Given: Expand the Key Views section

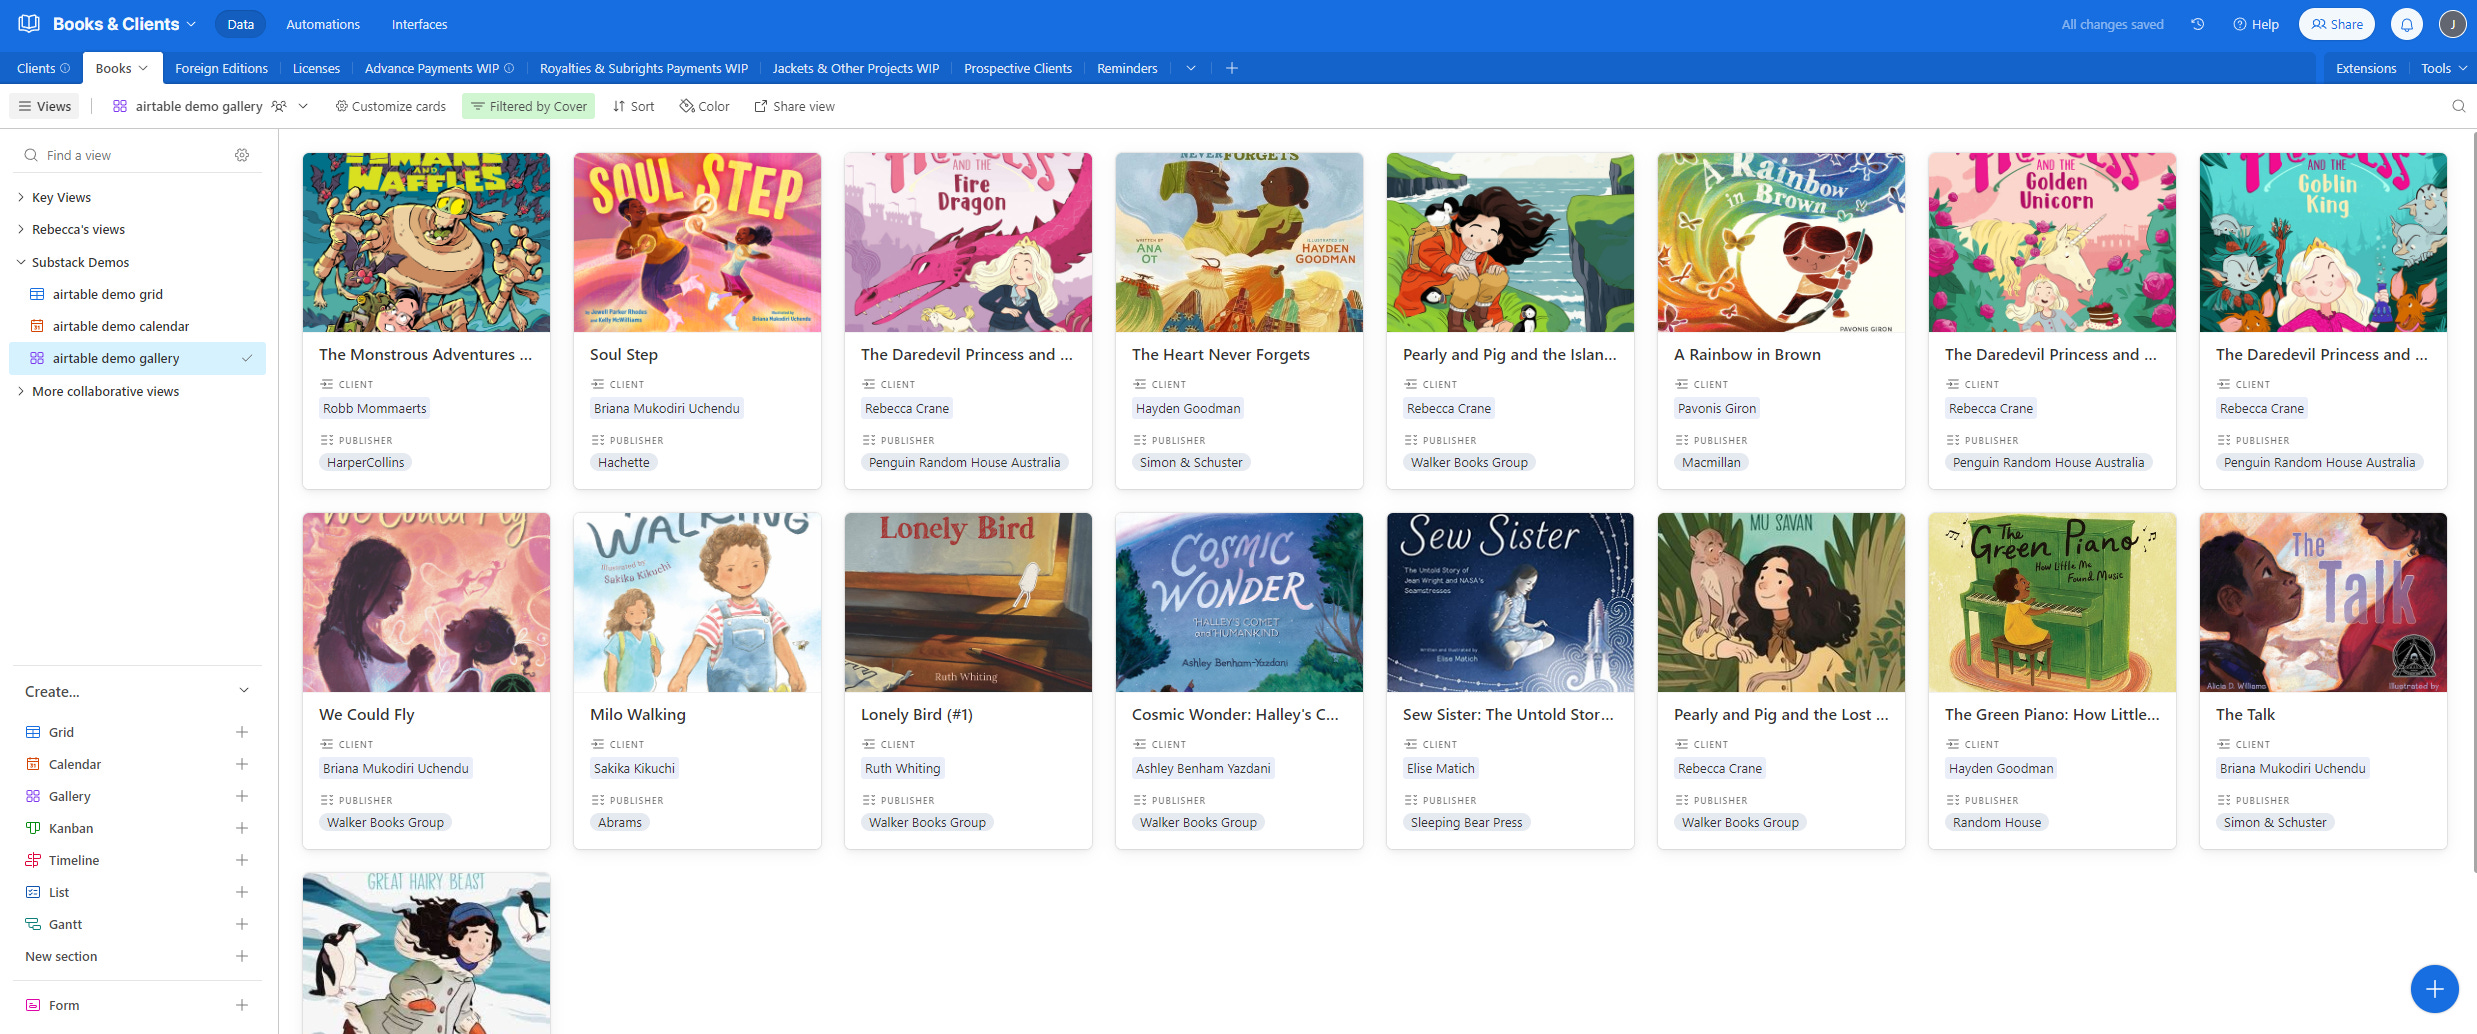Looking at the screenshot, I should (21, 197).
